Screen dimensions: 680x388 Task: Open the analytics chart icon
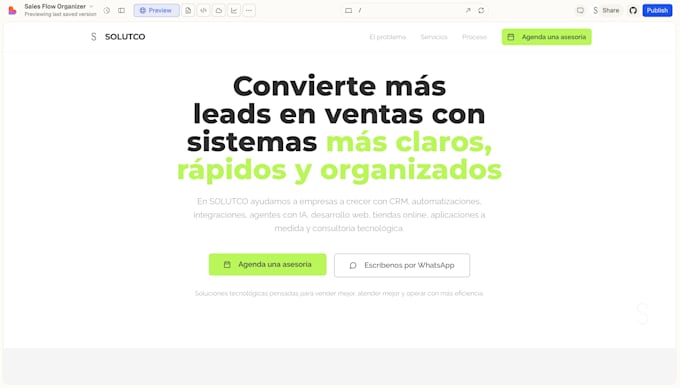point(234,10)
